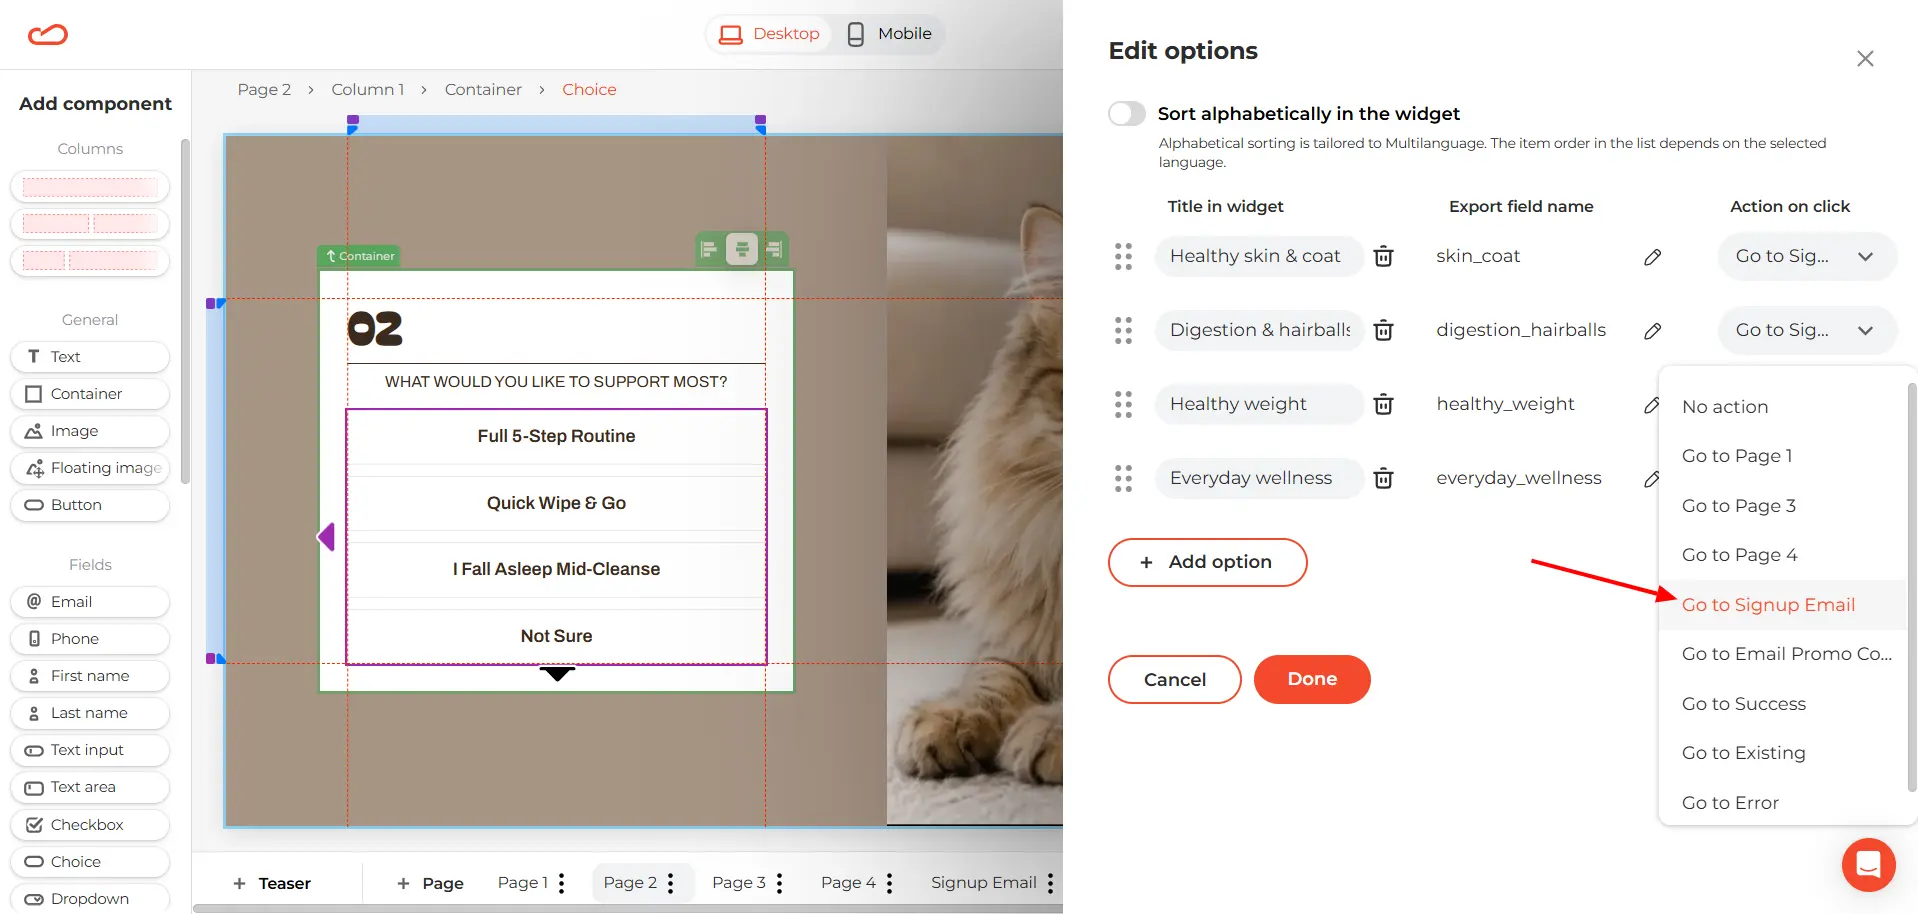Edit the Healthy weight title field

1259,405
